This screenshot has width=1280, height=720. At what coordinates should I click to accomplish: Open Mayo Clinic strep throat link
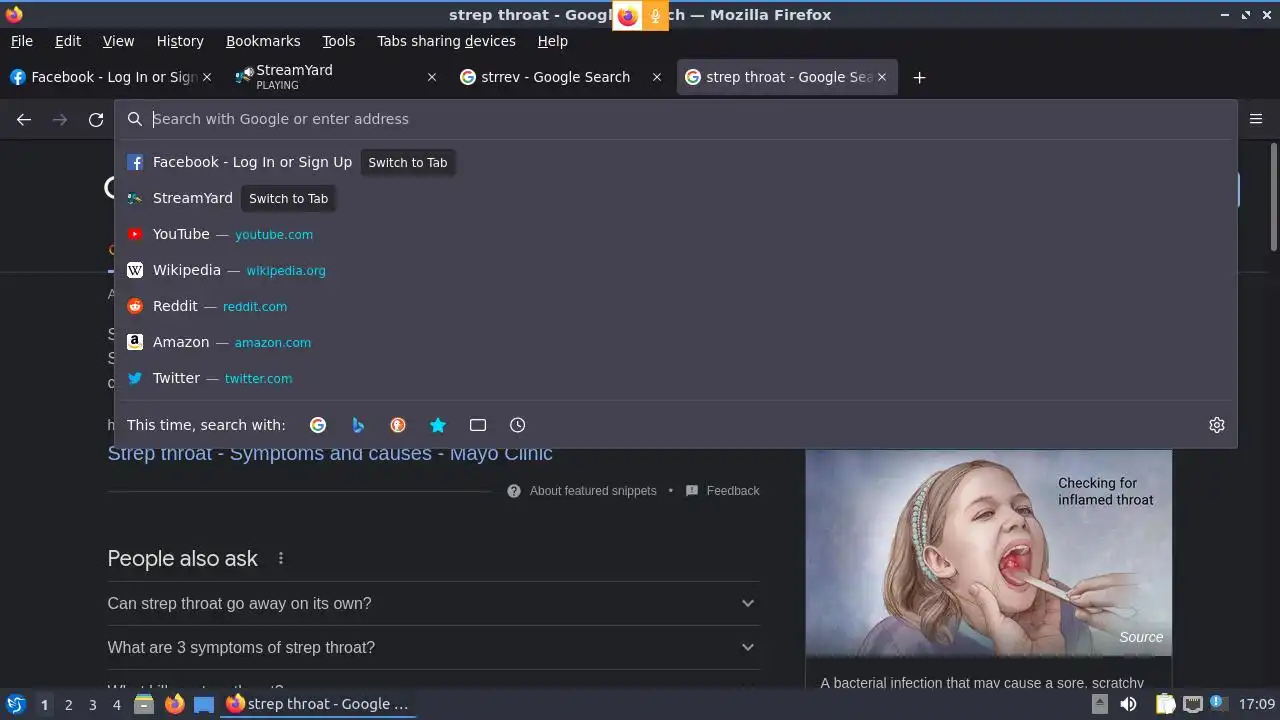330,453
